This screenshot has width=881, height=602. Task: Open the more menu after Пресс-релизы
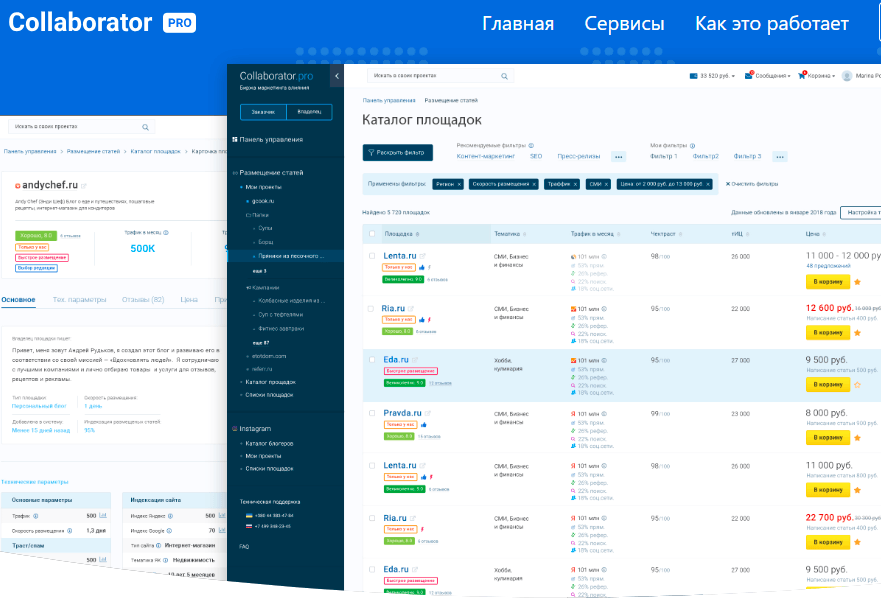[x=619, y=157]
